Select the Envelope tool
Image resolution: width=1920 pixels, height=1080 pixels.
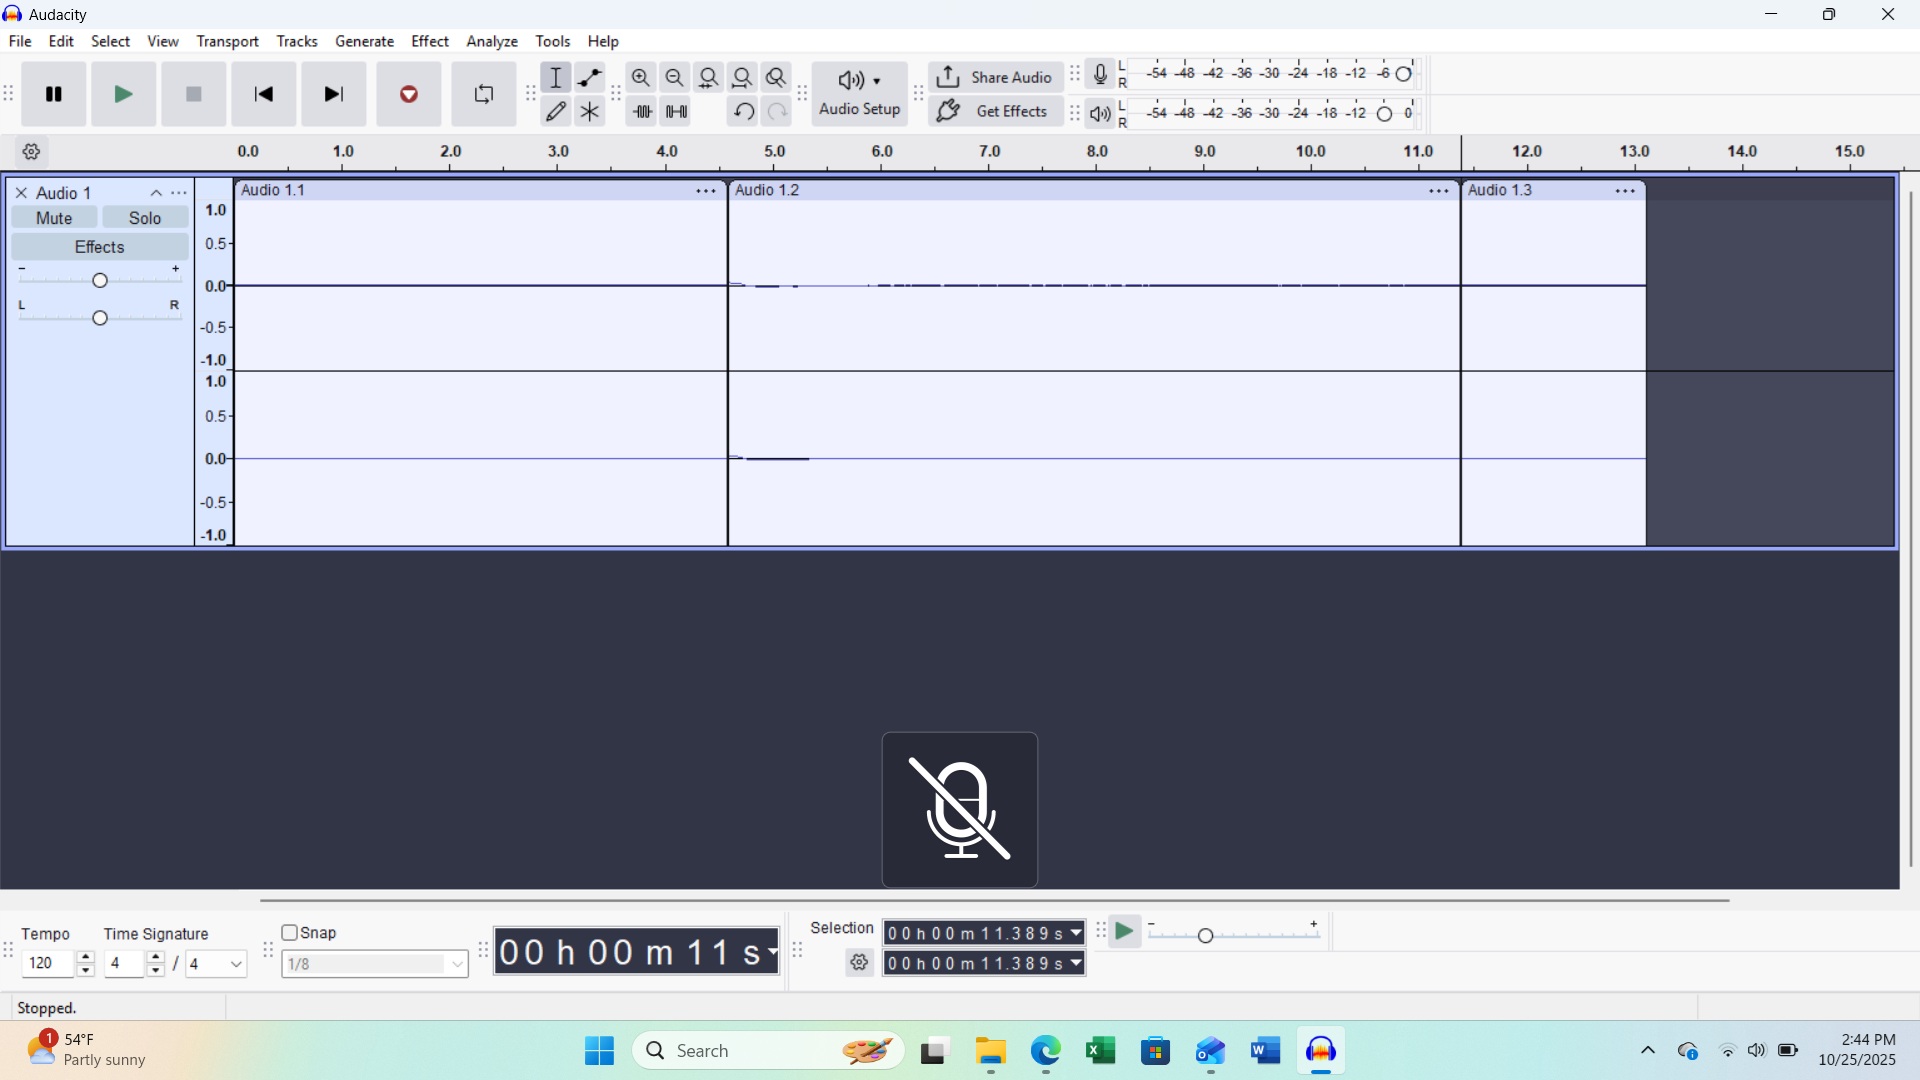590,77
